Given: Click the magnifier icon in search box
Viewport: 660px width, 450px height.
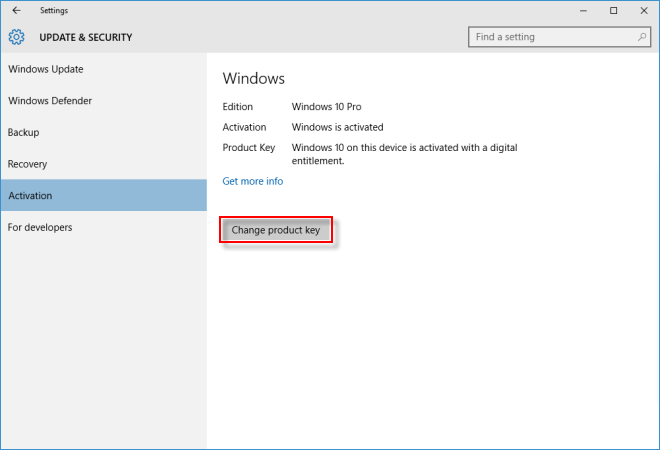Looking at the screenshot, I should click(642, 37).
